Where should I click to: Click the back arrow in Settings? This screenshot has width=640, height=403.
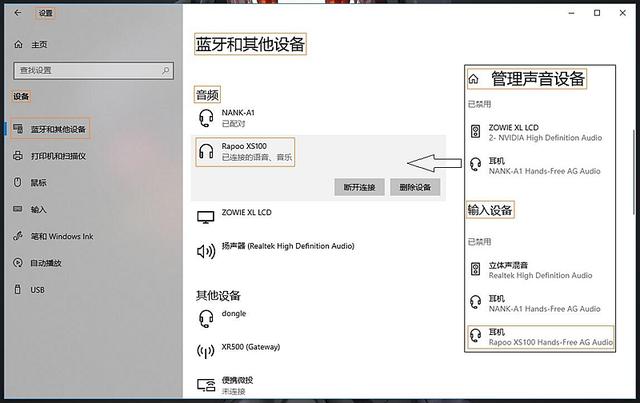(x=18, y=13)
